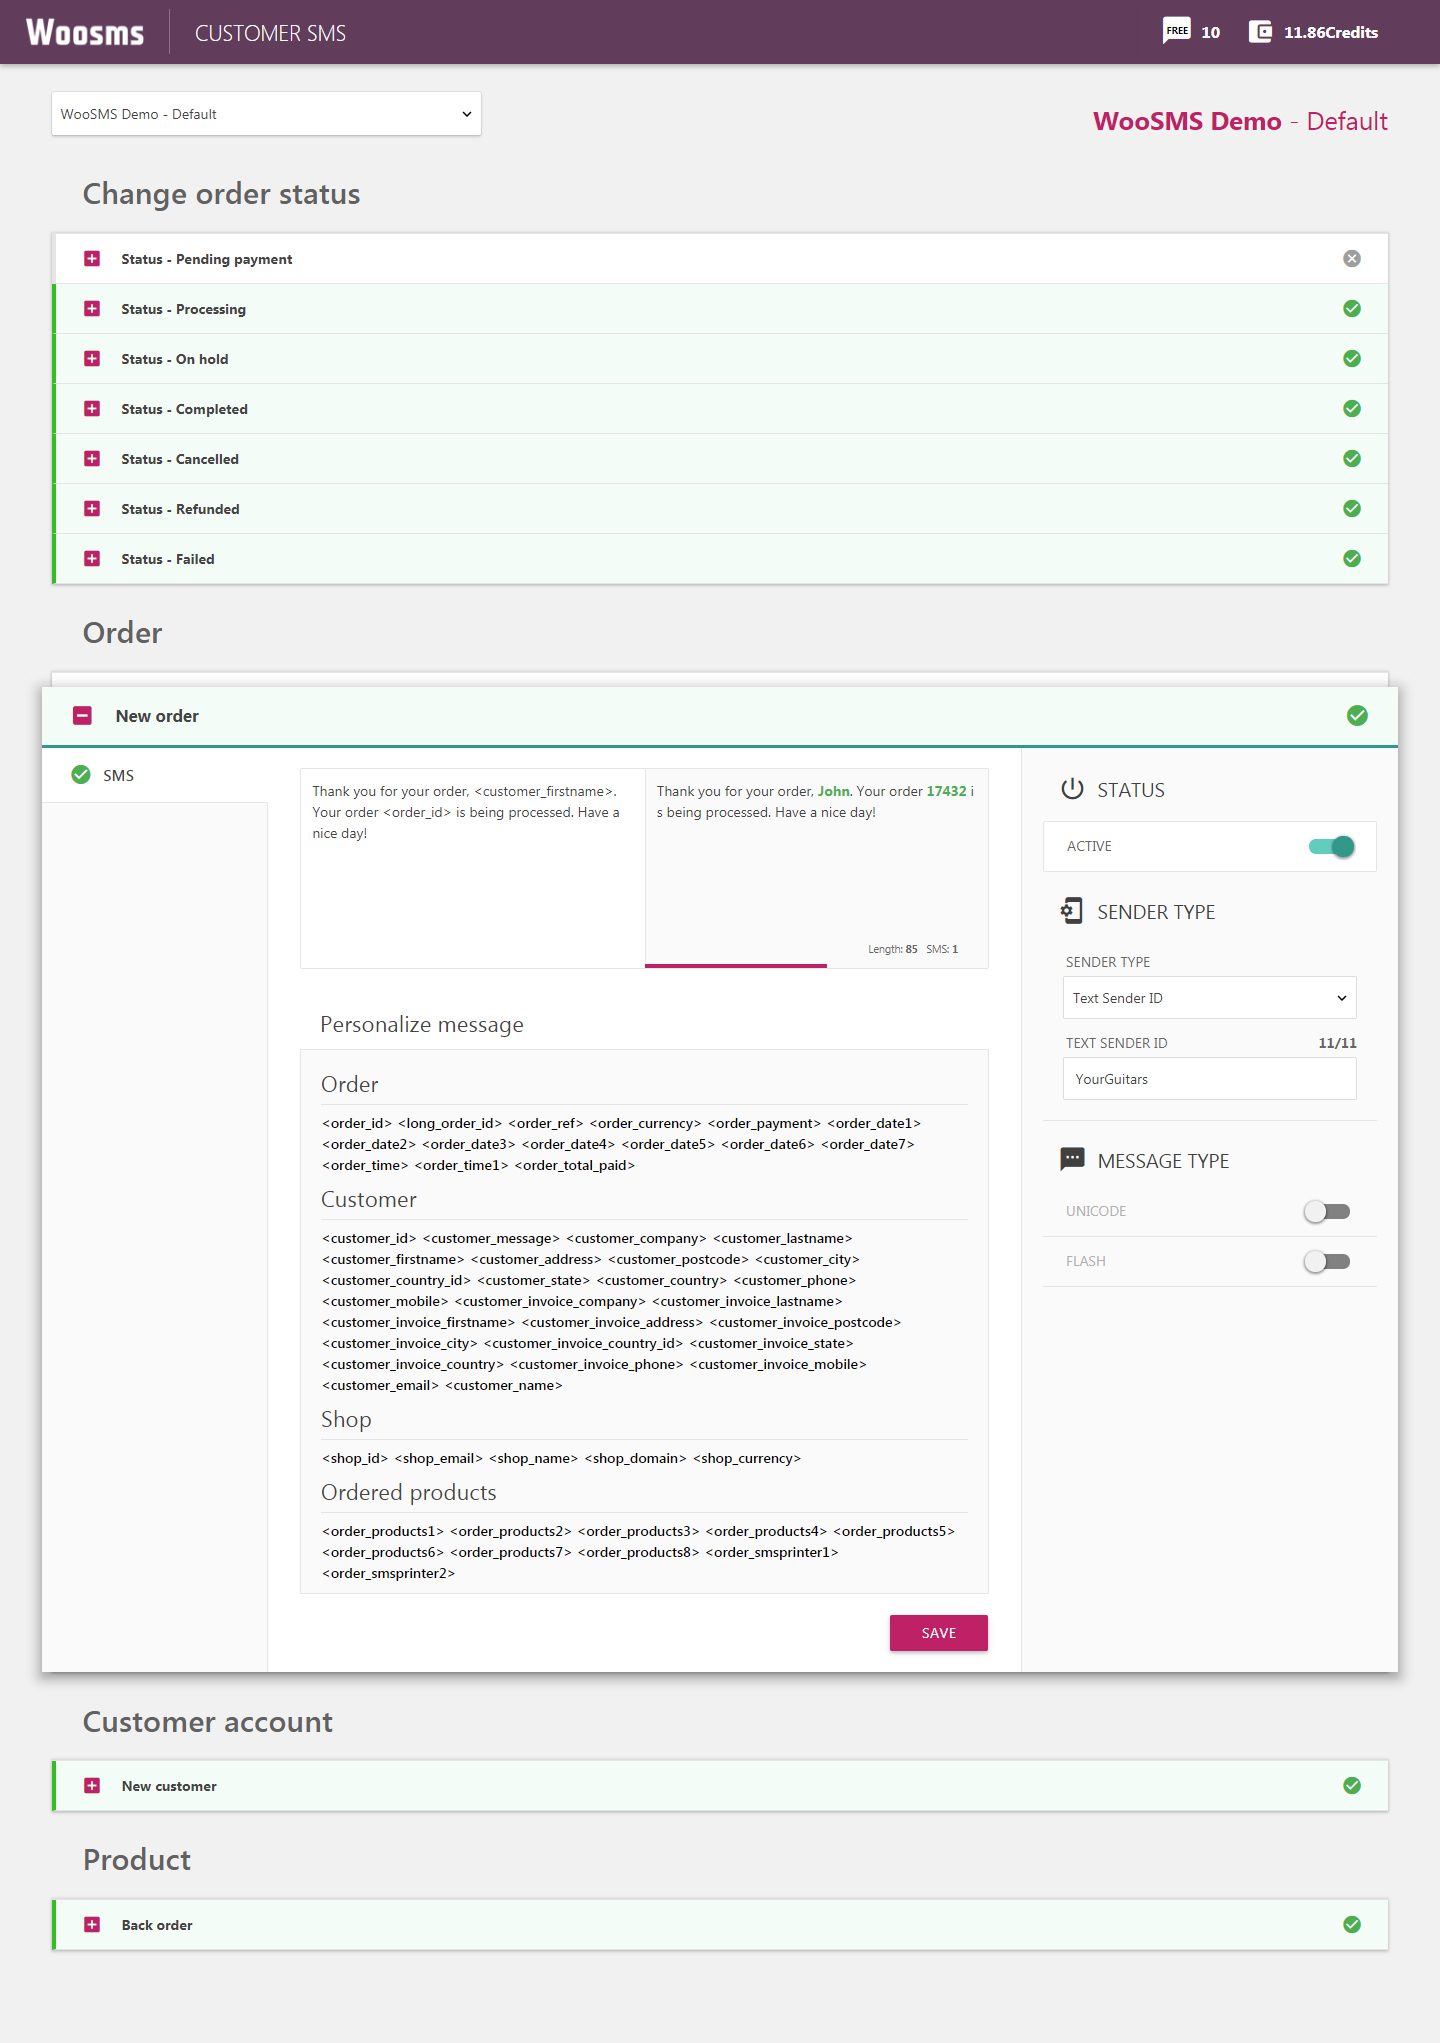
Task: Disable the Active status toggle
Action: point(1331,847)
